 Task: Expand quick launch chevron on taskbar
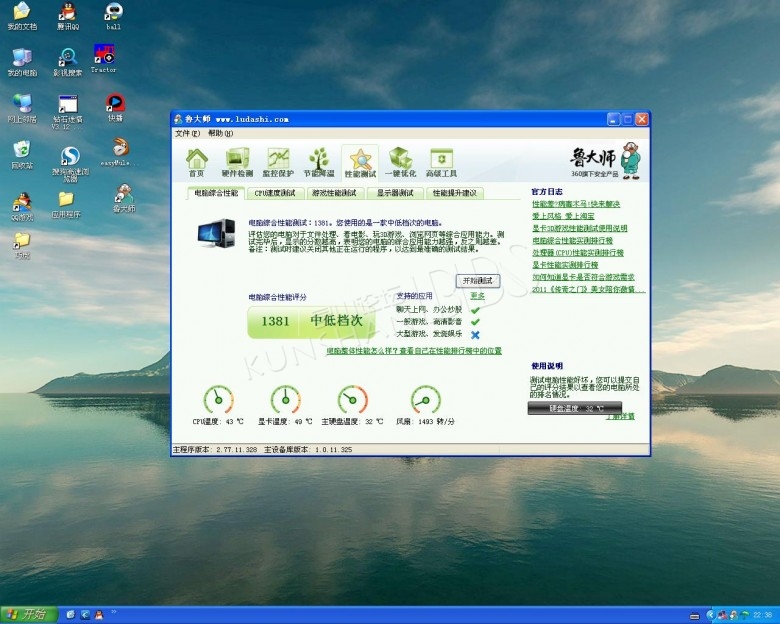113,612
